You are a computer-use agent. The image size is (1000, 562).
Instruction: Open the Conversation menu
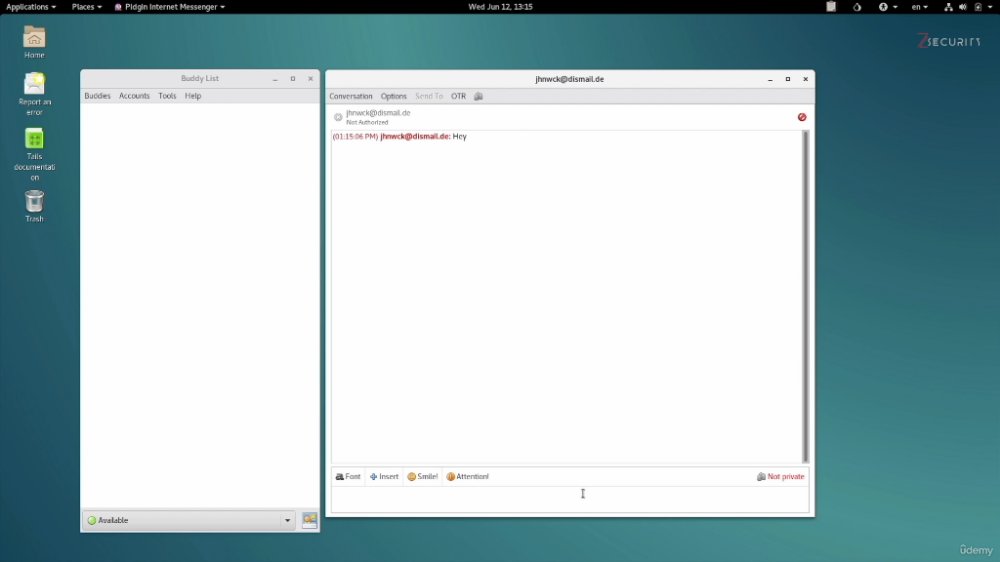click(x=351, y=96)
